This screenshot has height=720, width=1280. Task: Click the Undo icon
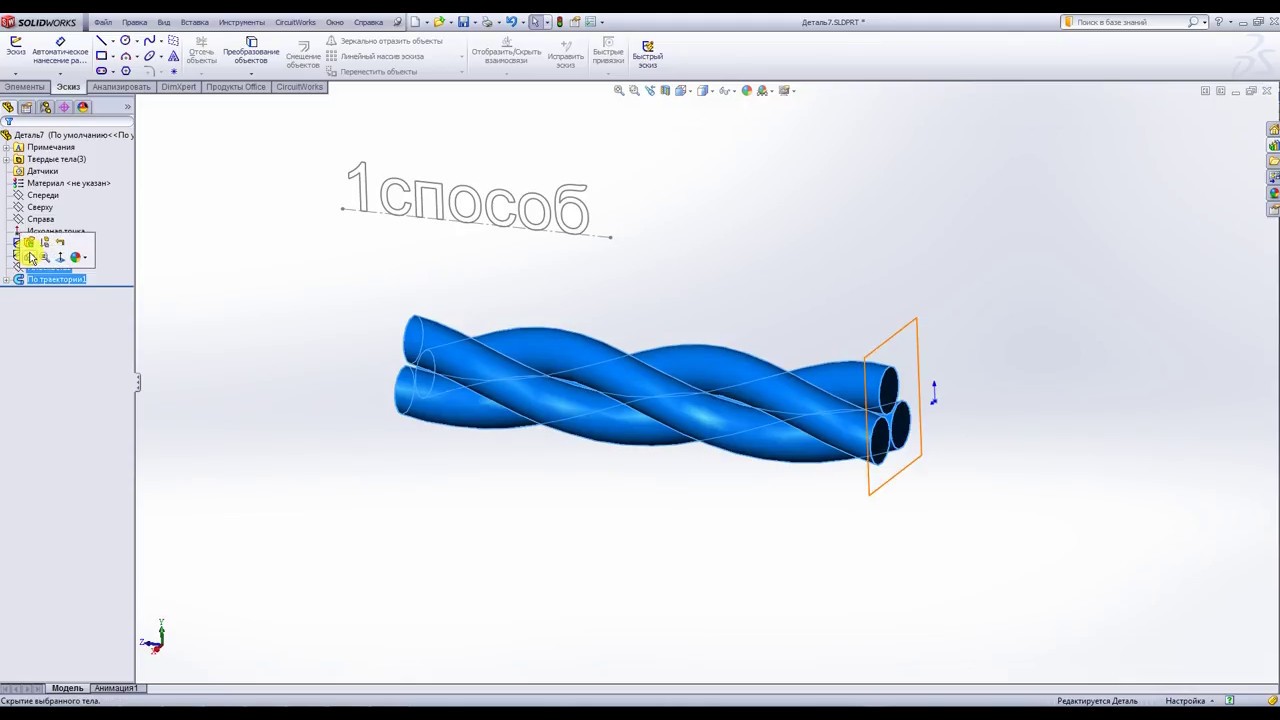coord(511,21)
